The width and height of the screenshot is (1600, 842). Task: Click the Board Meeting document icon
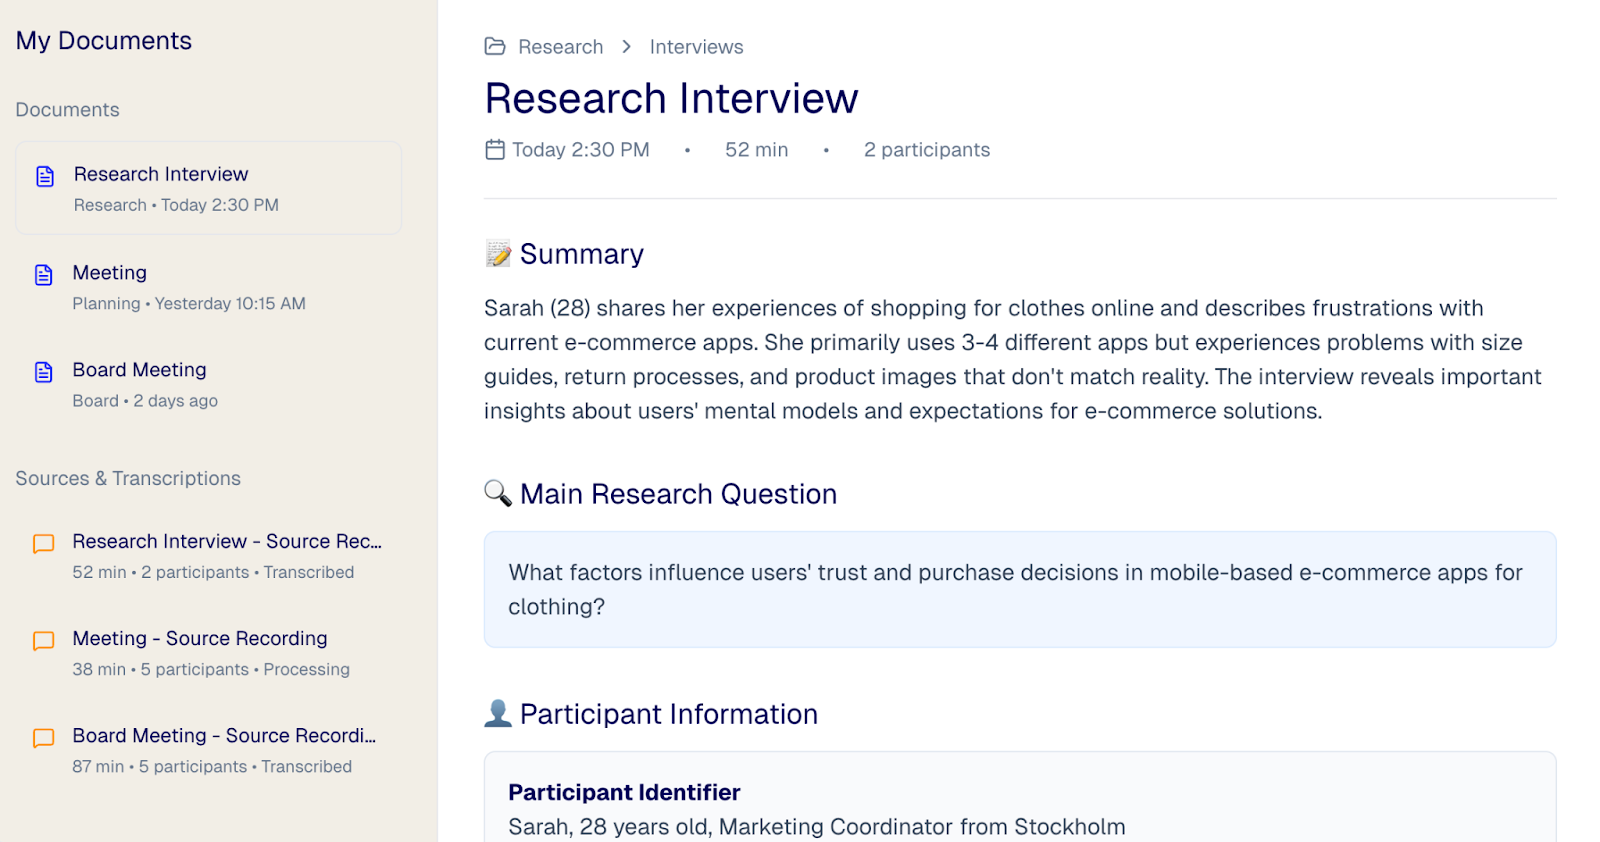tap(44, 372)
